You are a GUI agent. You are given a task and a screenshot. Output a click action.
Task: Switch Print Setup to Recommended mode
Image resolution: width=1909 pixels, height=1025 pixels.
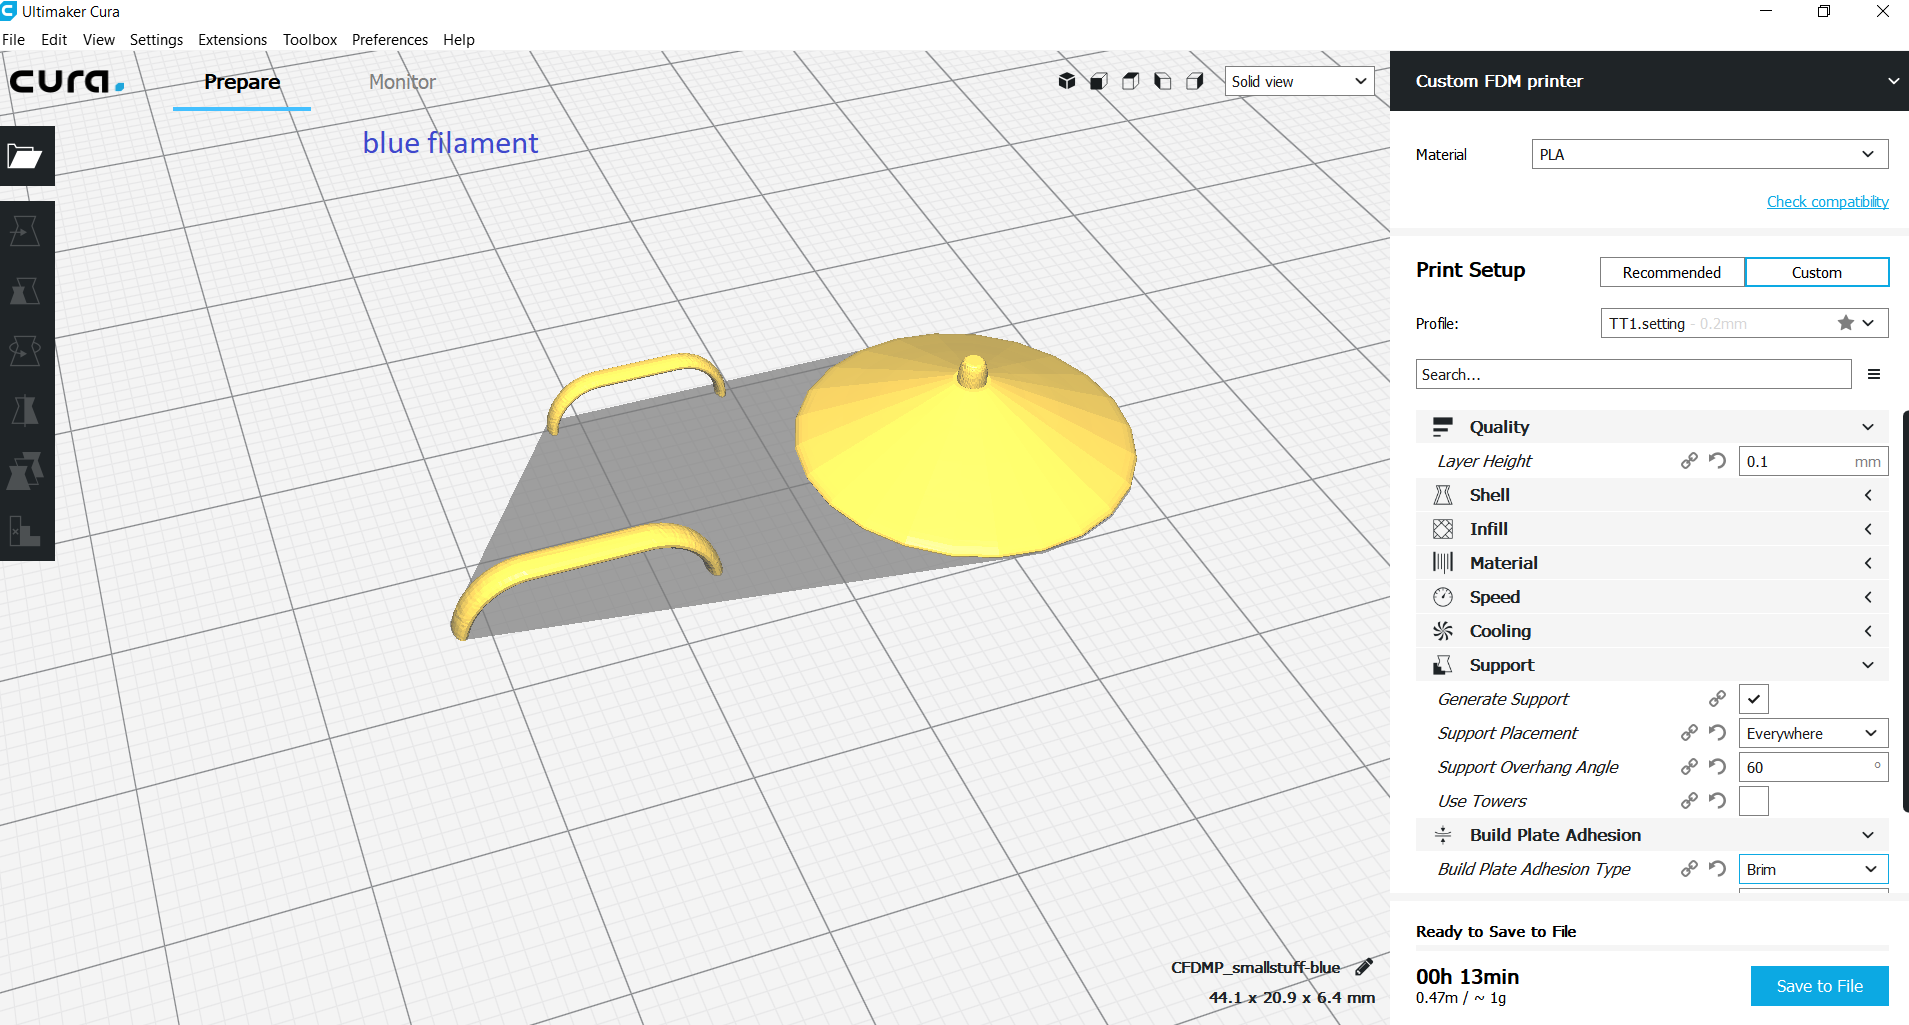tap(1672, 272)
